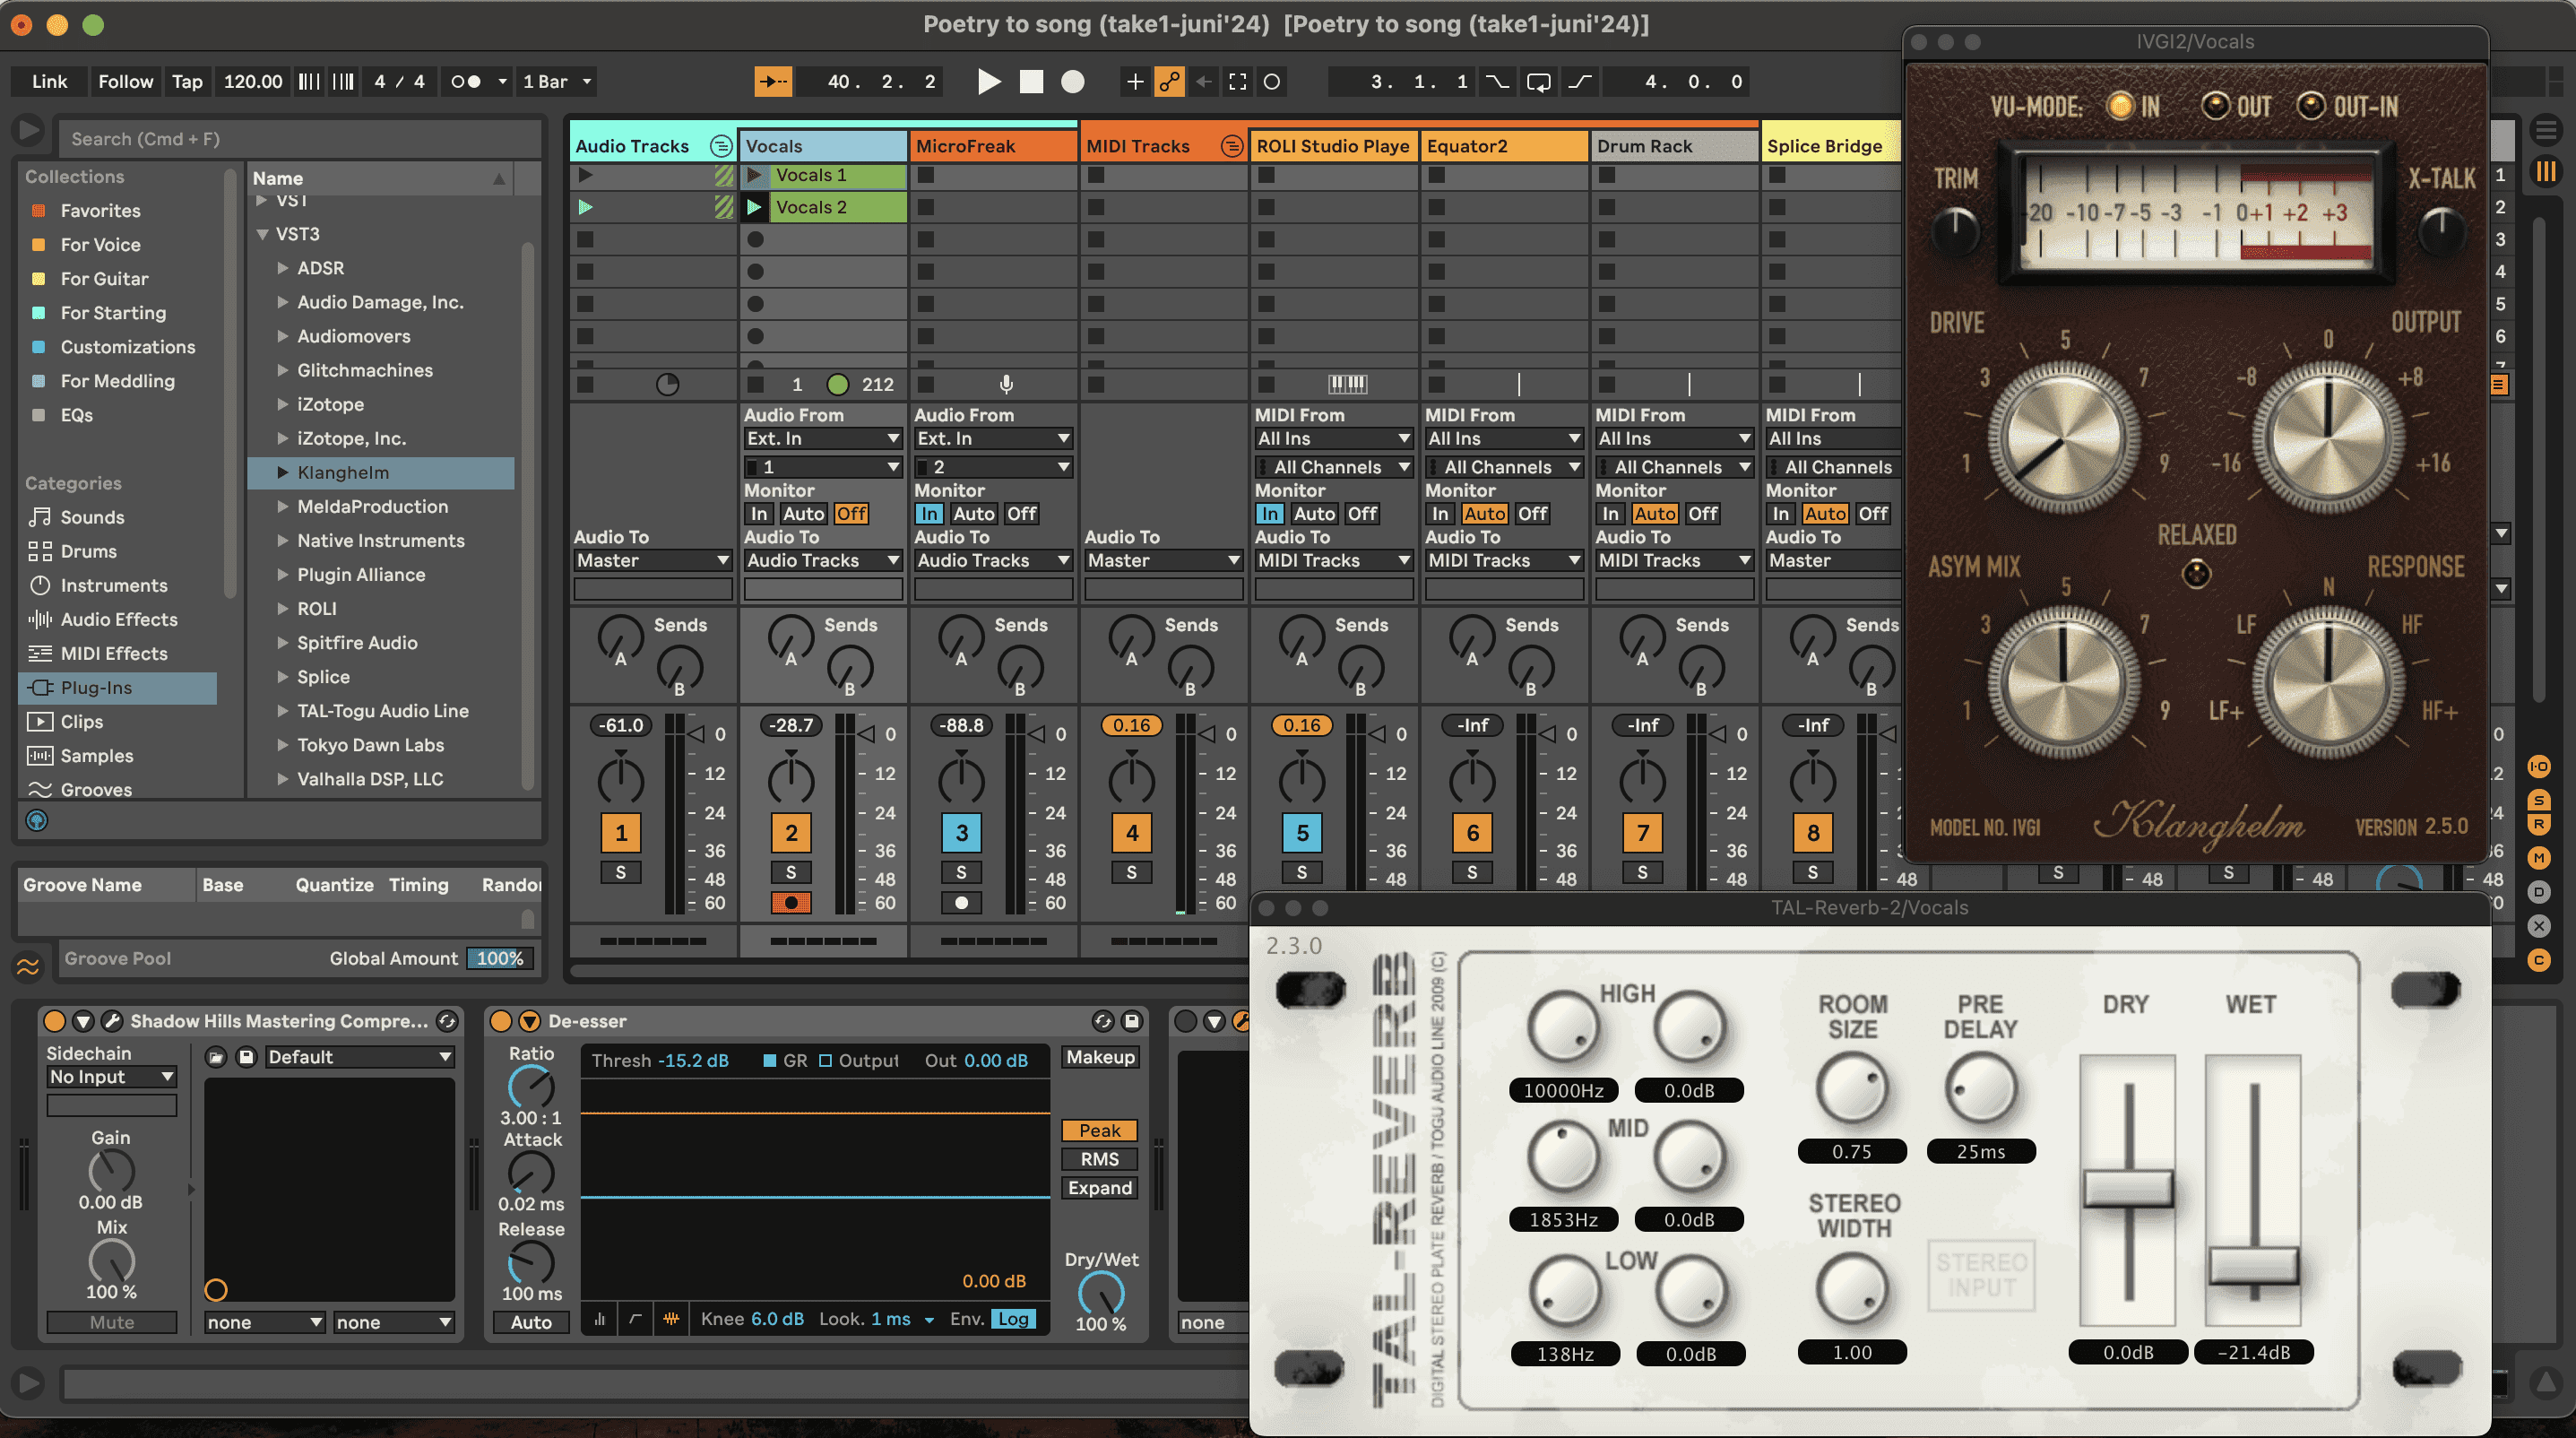This screenshot has width=2576, height=1438.
Task: Open Shadow Hills Default preset dropdown
Action: point(360,1057)
